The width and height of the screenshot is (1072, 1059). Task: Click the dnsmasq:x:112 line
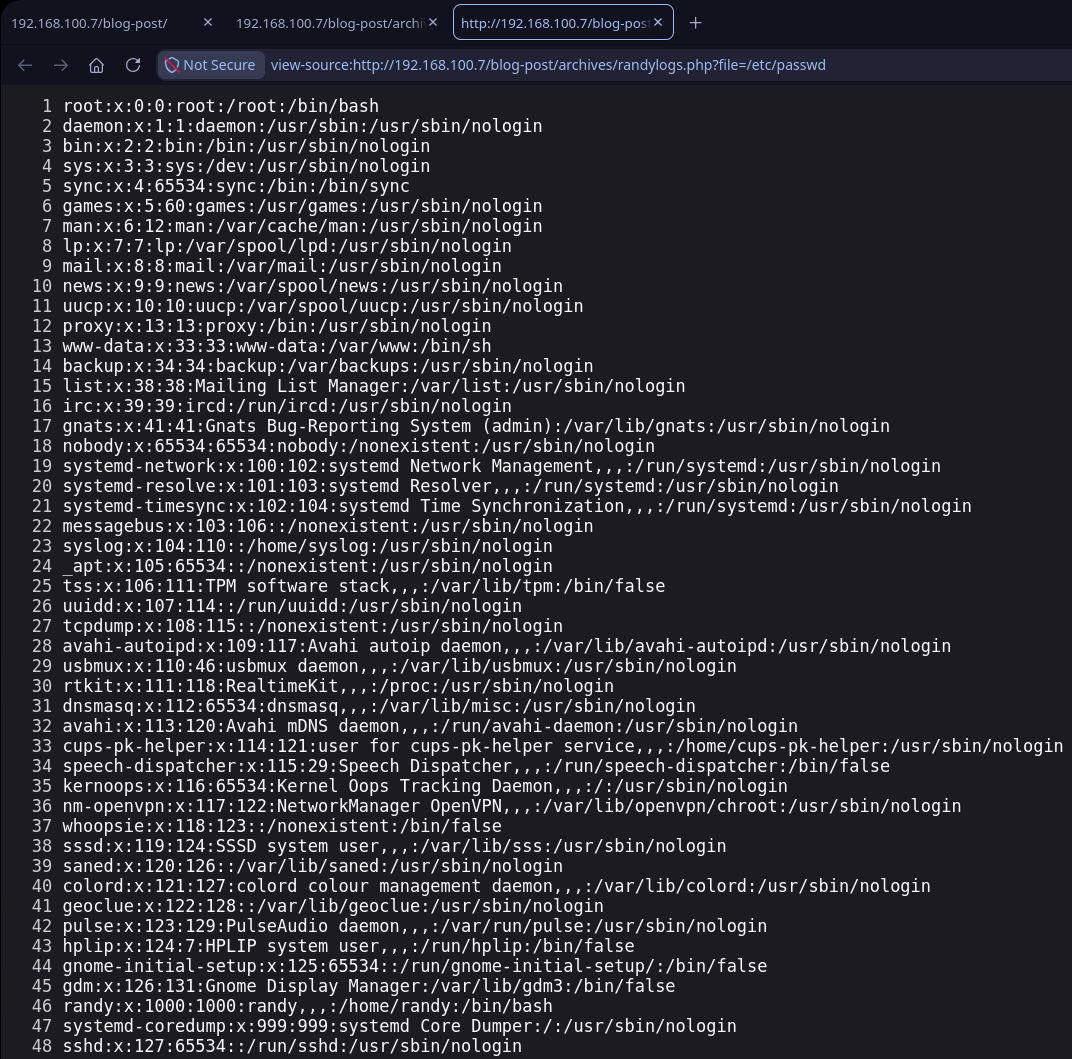[379, 706]
